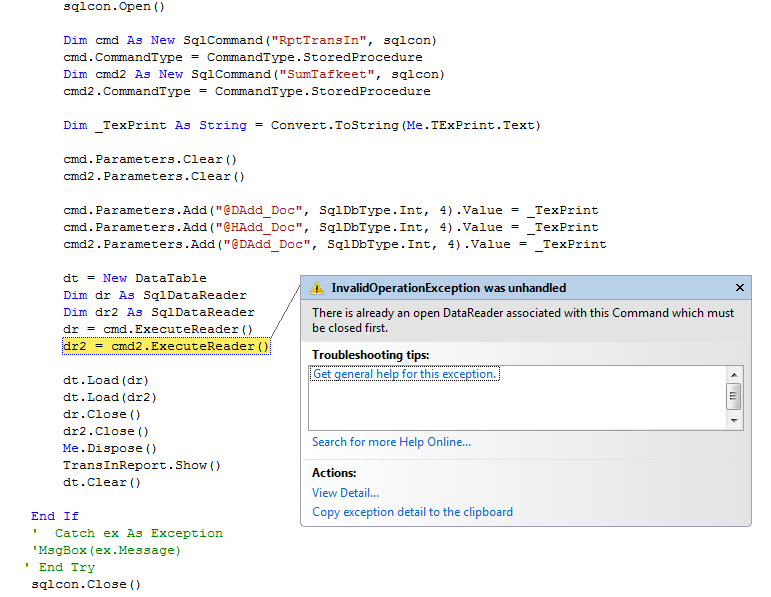Place cursor on dt.Load(dr2) line

(x=110, y=397)
